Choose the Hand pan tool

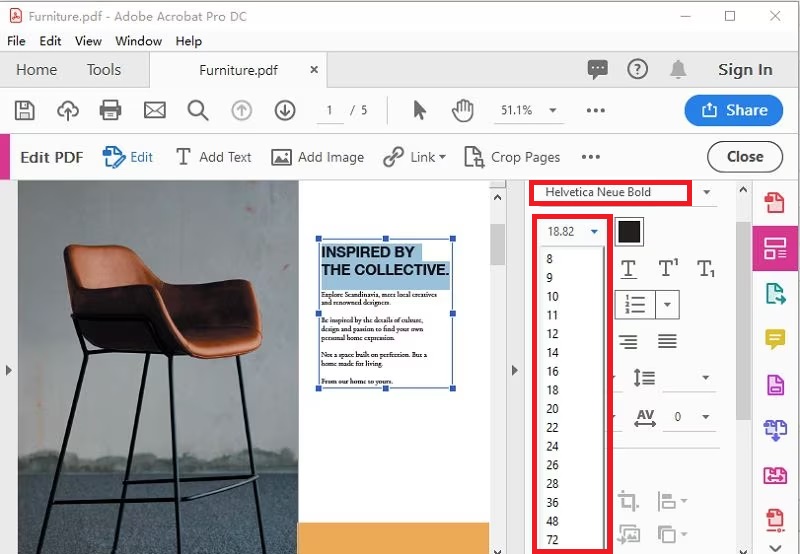pyautogui.click(x=463, y=110)
